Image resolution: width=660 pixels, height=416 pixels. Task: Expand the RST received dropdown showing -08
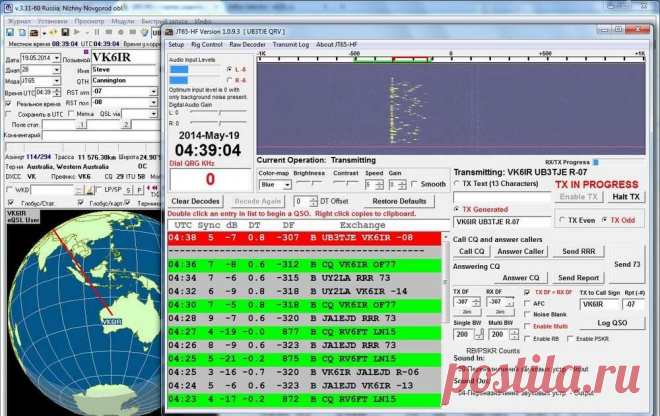pyautogui.click(x=154, y=102)
